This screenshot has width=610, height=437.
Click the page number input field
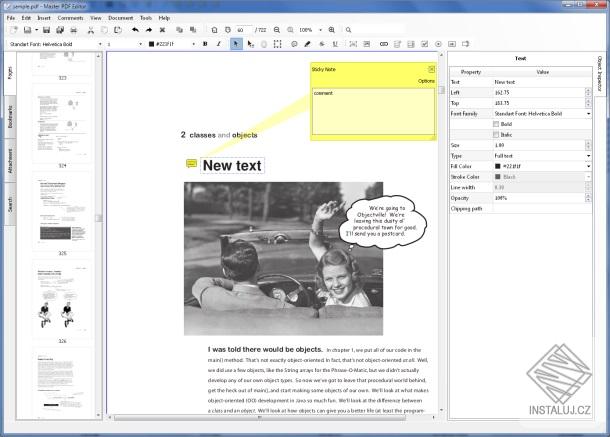point(244,30)
